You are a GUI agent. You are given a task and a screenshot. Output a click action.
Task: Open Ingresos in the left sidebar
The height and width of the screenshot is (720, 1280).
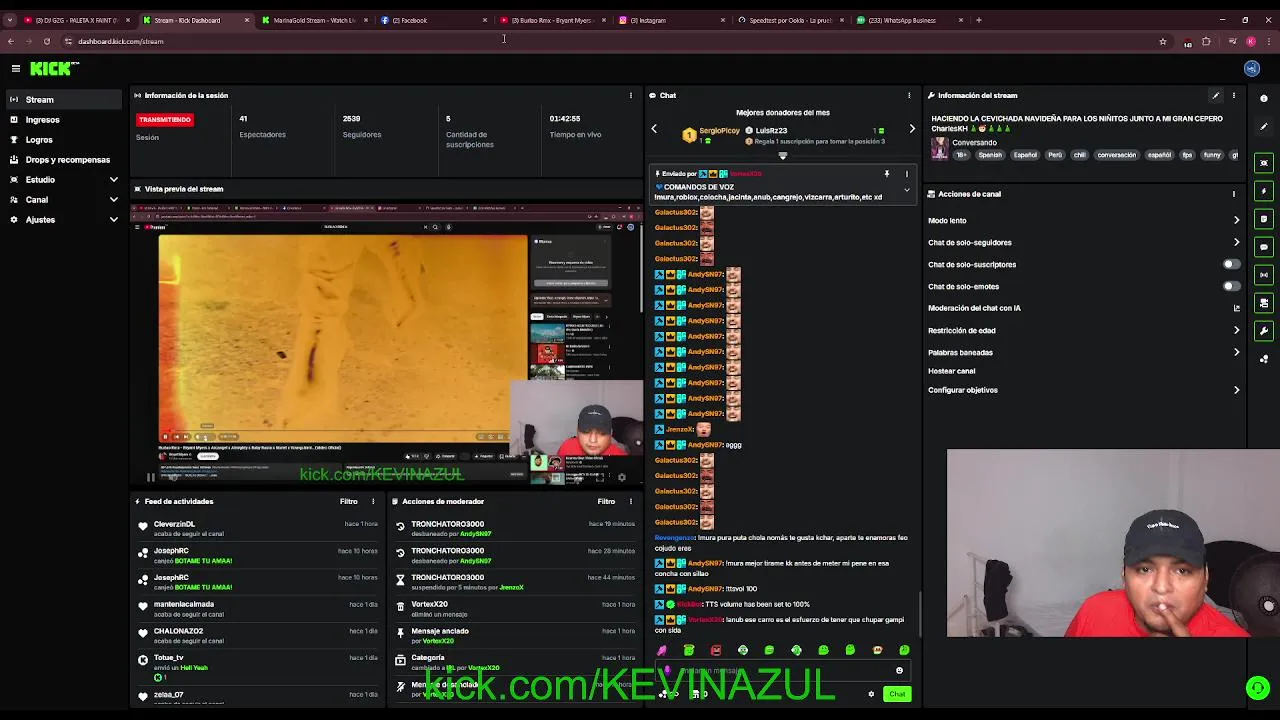pos(62,120)
